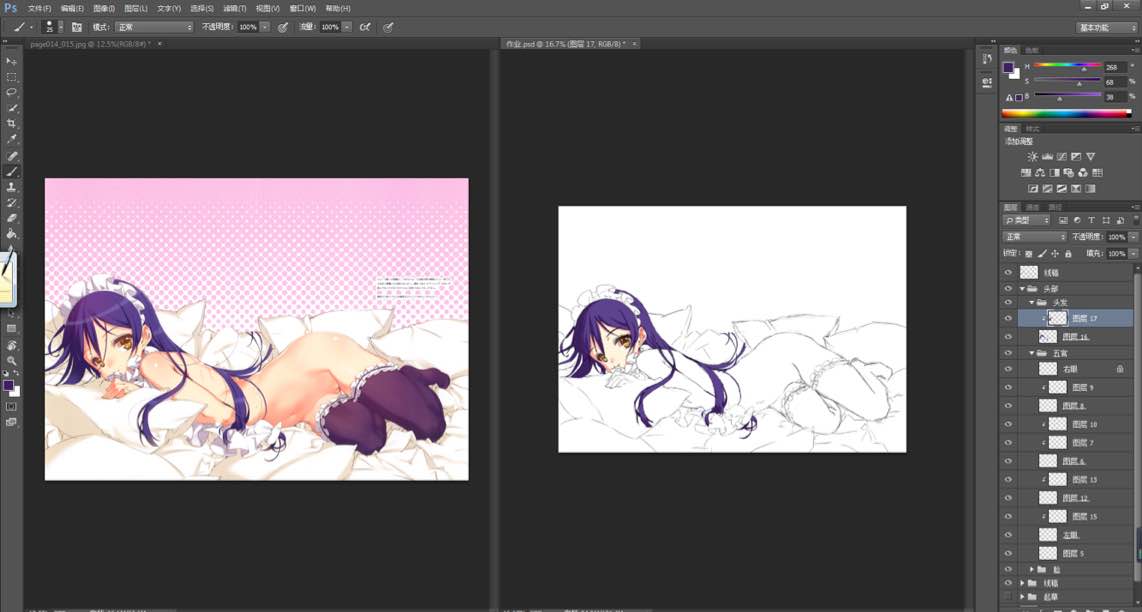Select the Zoom tool
Viewport: 1142px width, 612px height.
click(12, 361)
